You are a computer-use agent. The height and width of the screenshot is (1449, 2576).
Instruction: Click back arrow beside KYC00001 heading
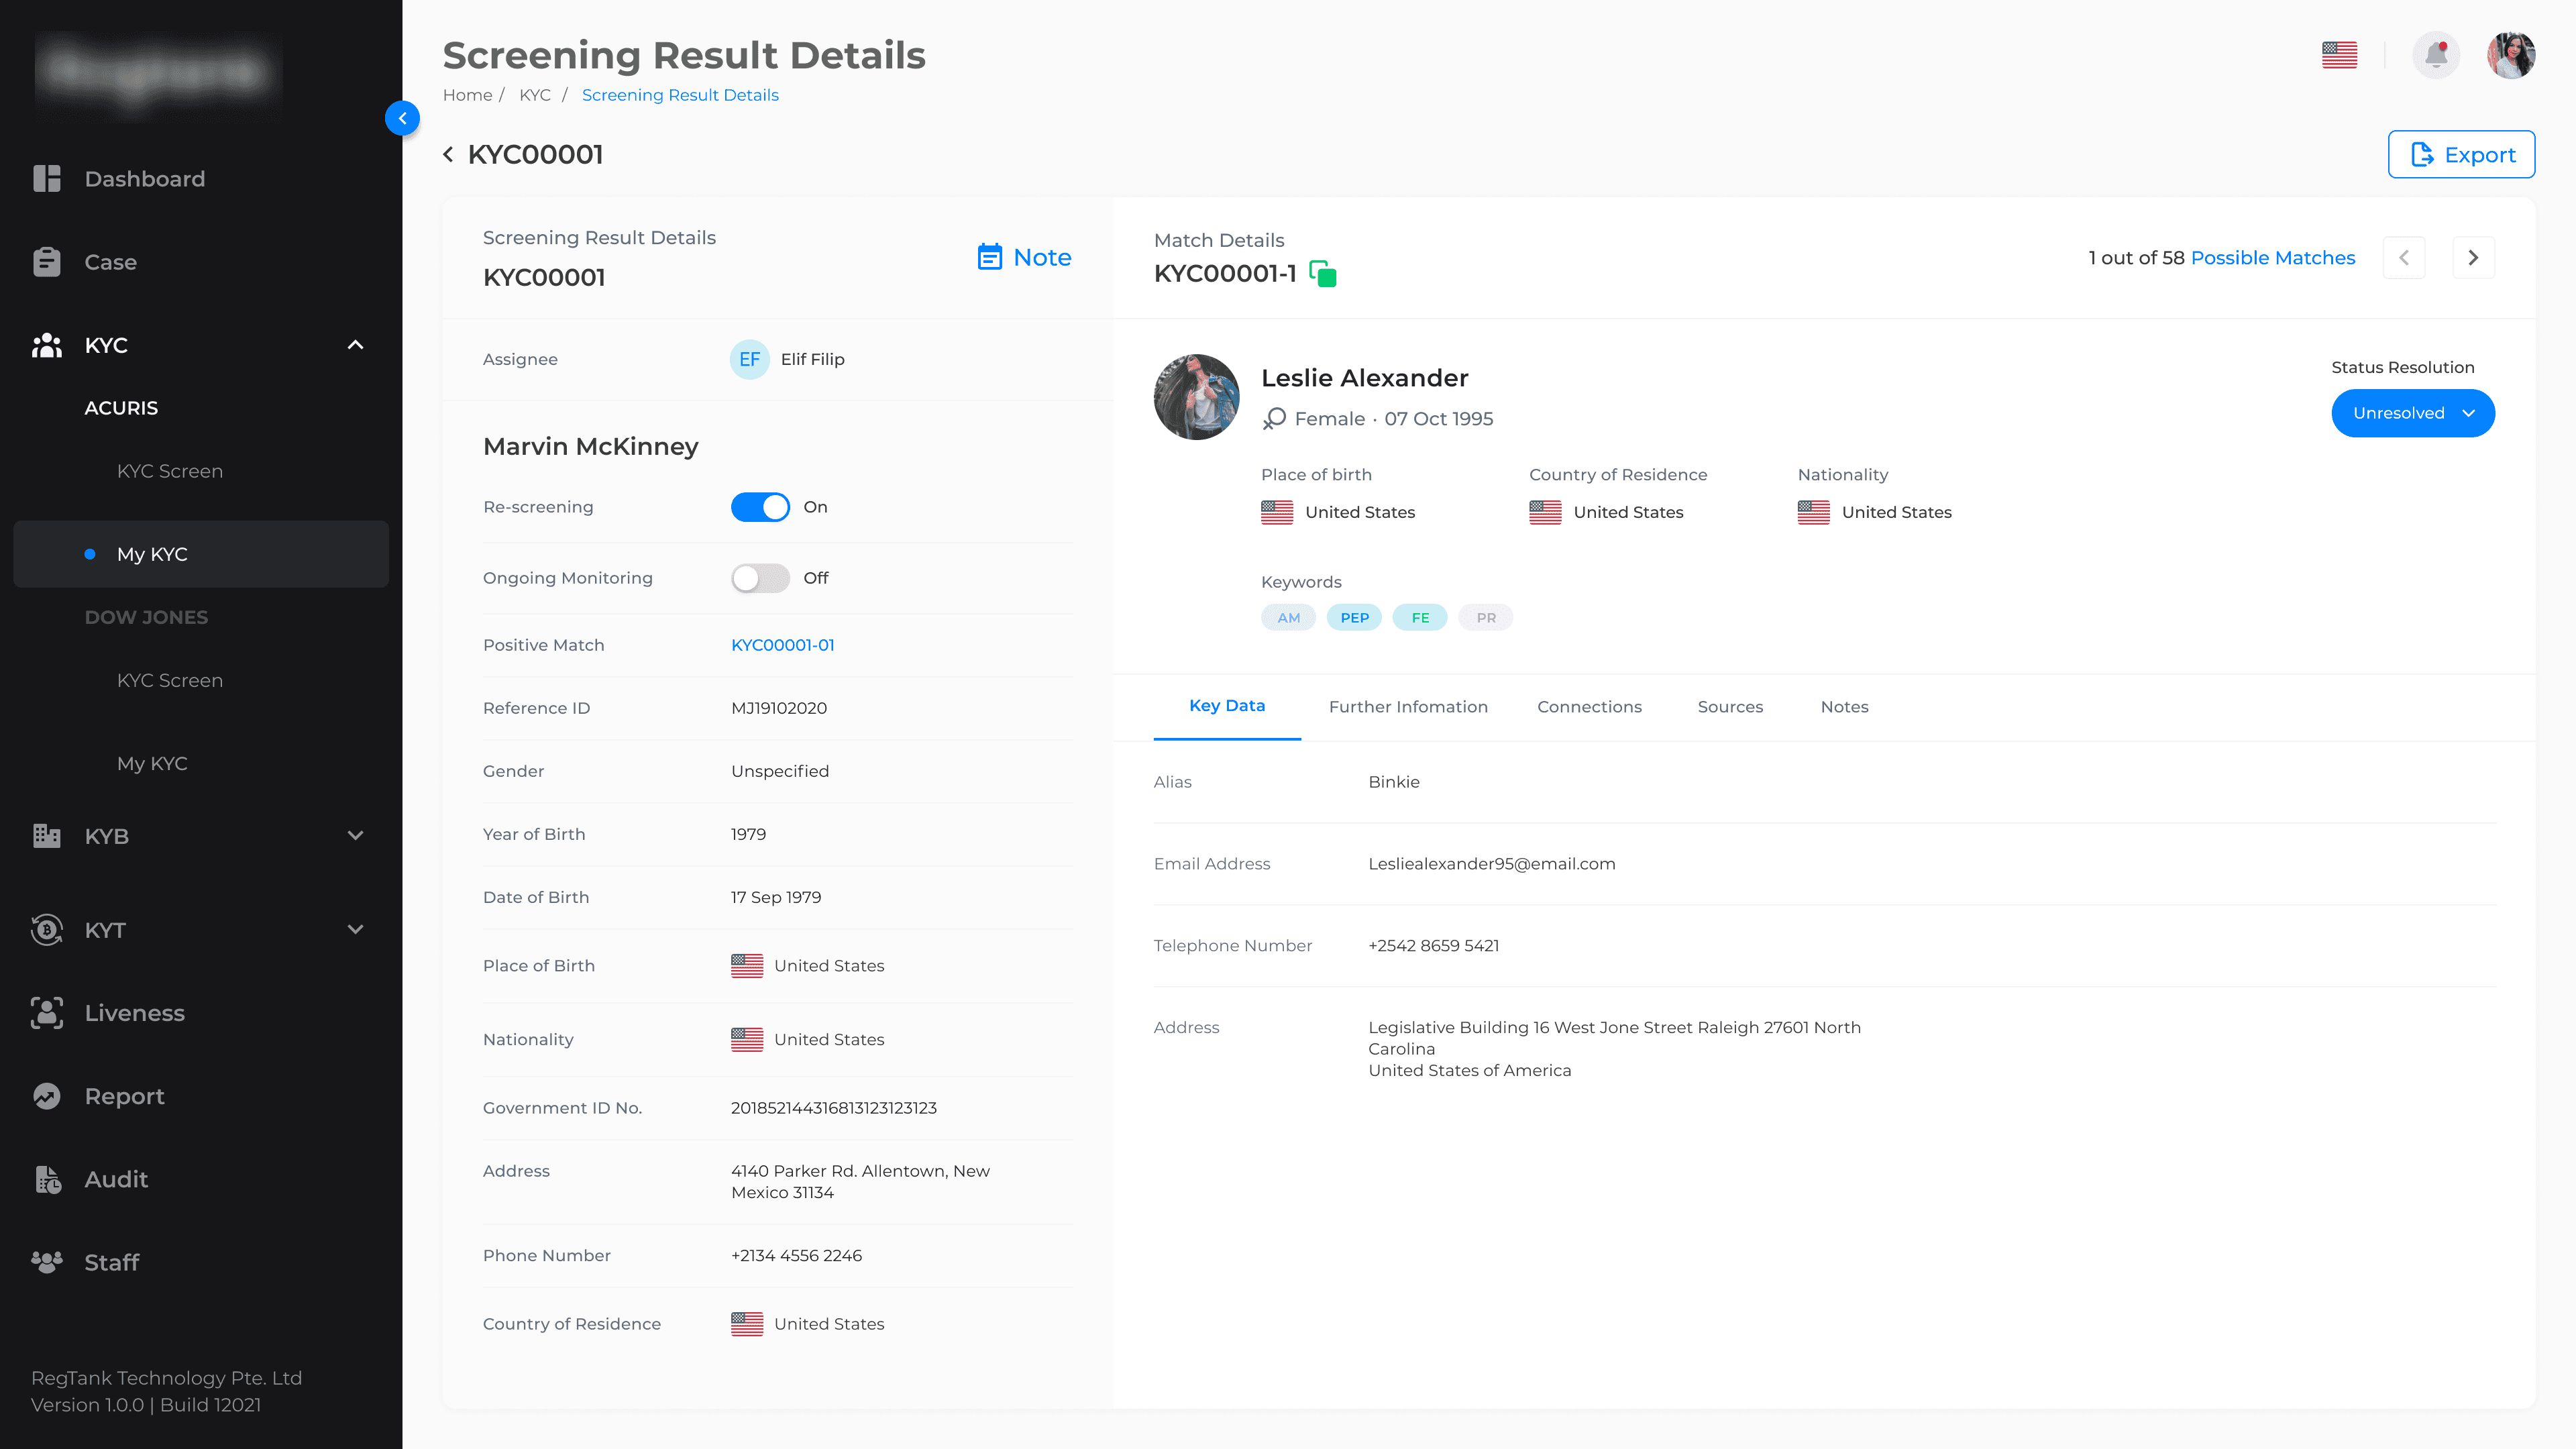[448, 154]
